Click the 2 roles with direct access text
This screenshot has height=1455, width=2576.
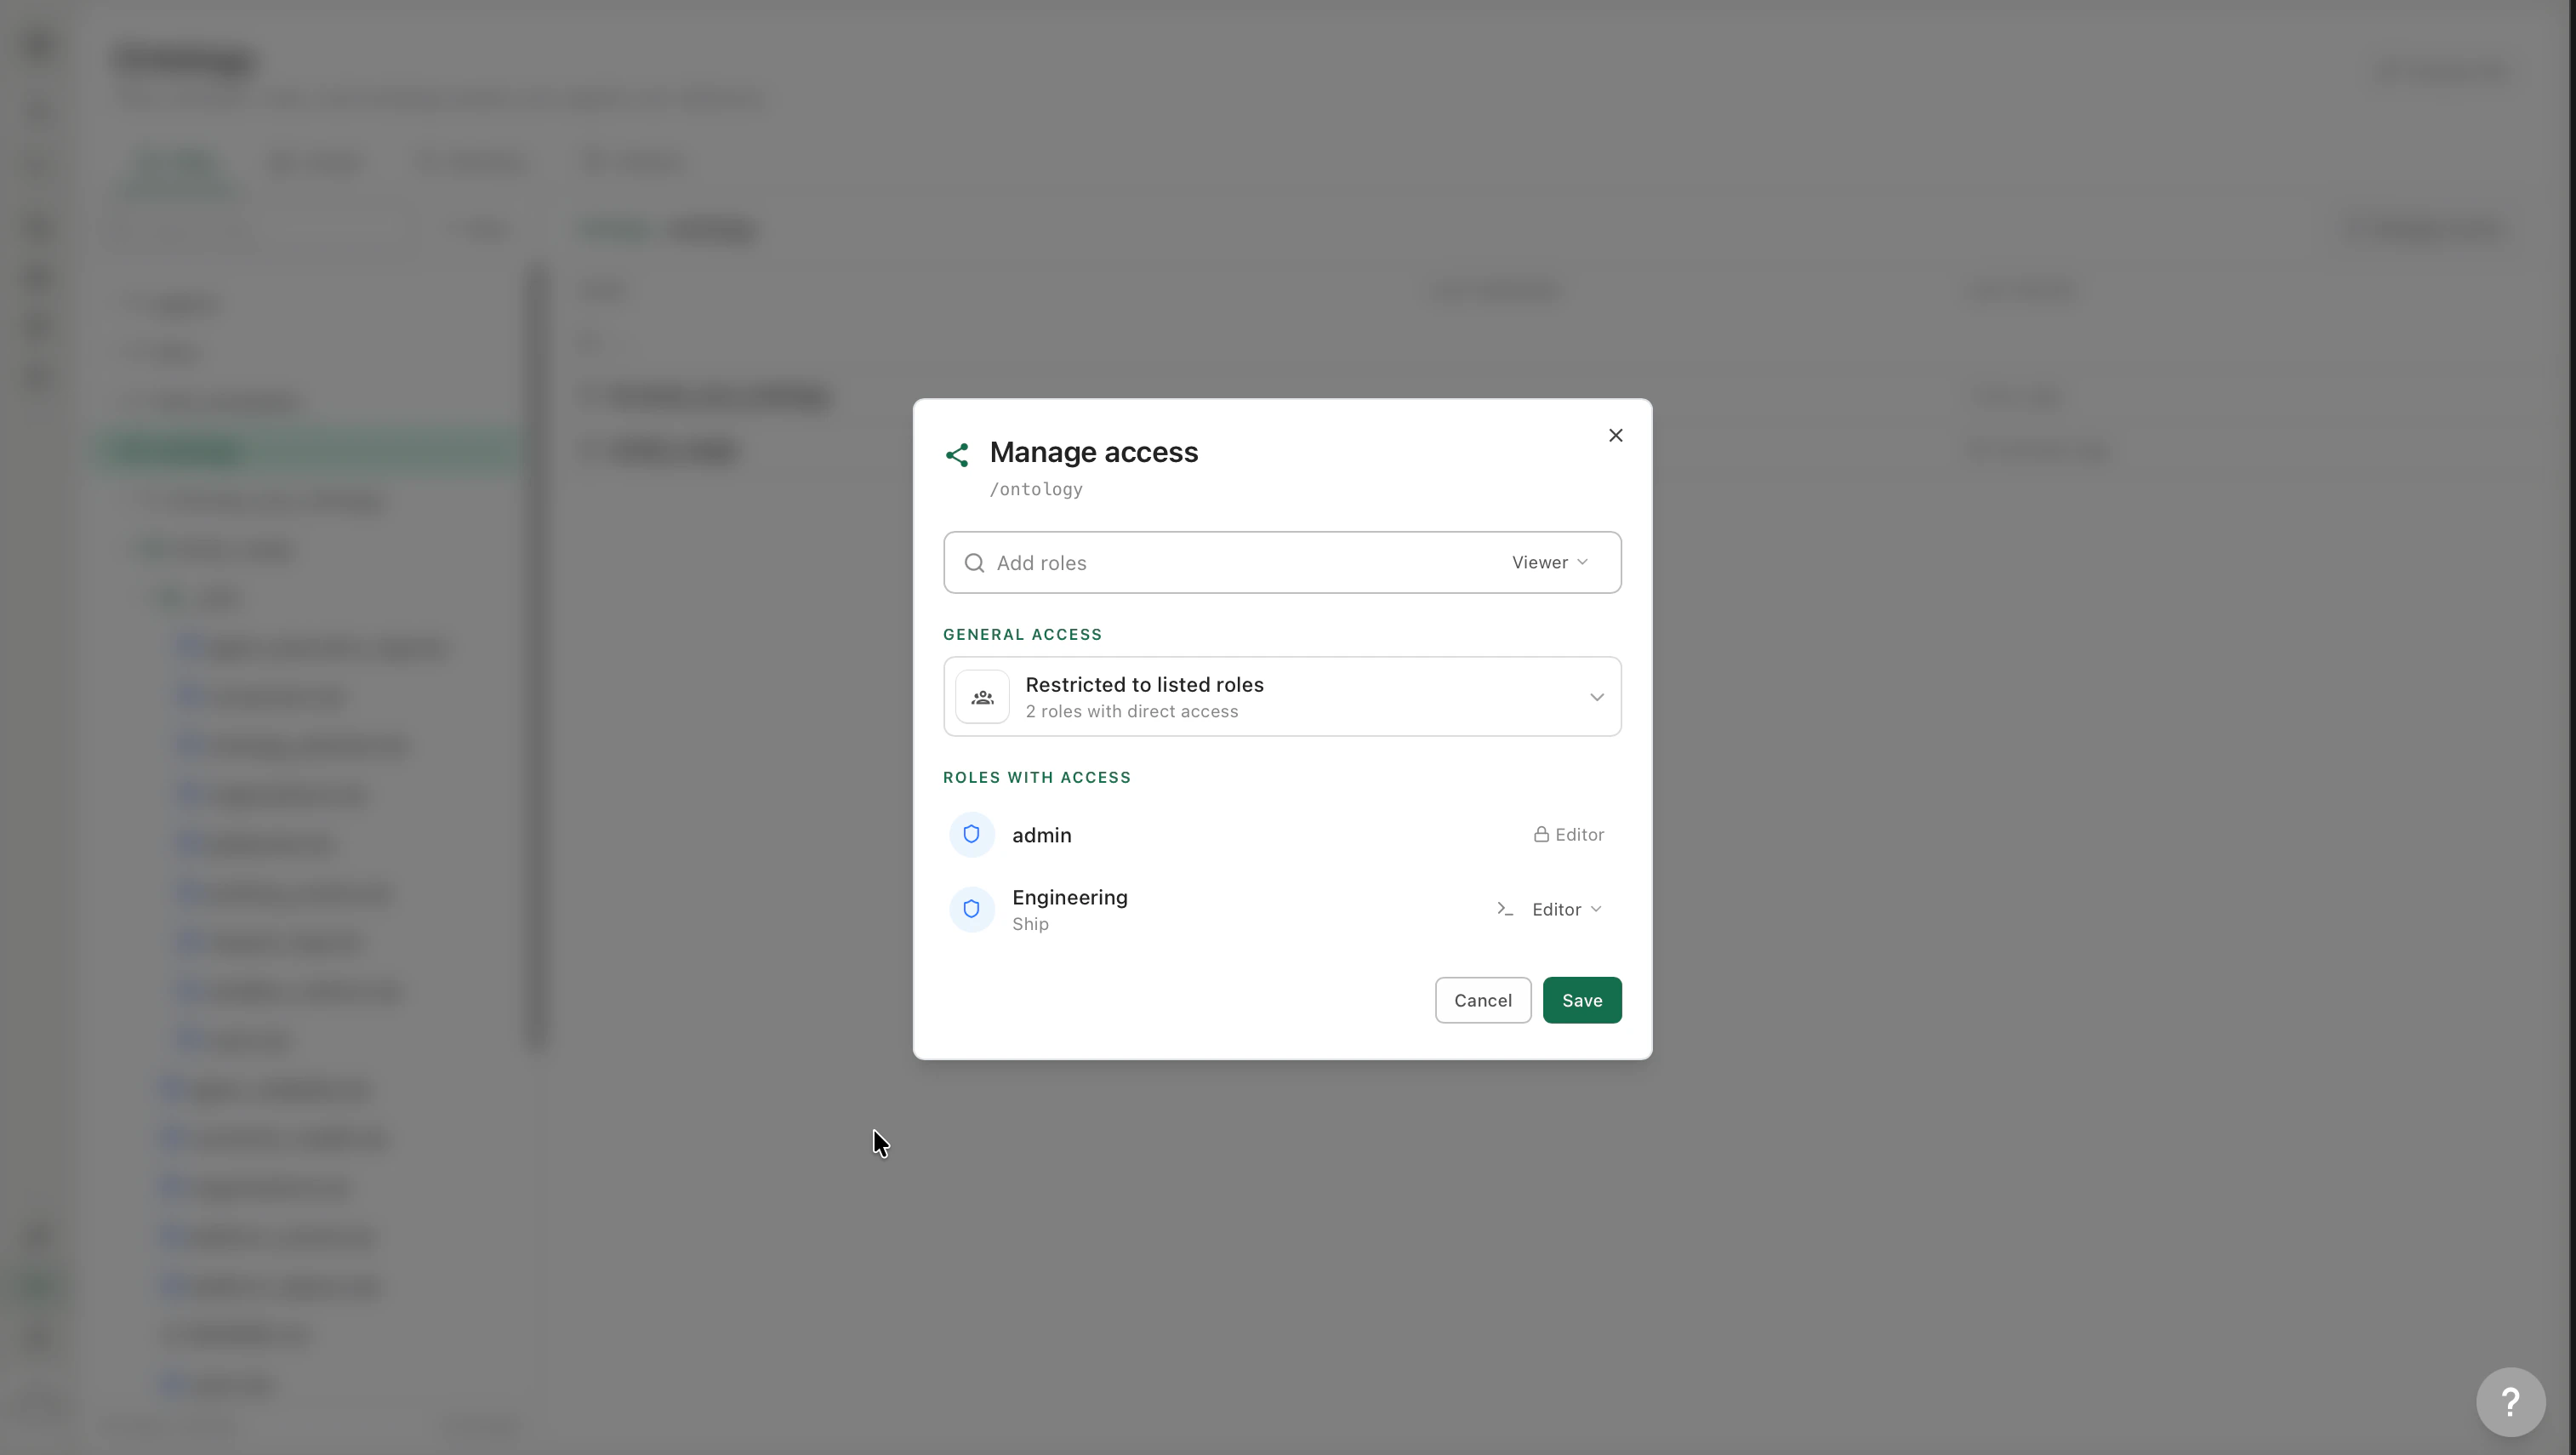(1131, 712)
